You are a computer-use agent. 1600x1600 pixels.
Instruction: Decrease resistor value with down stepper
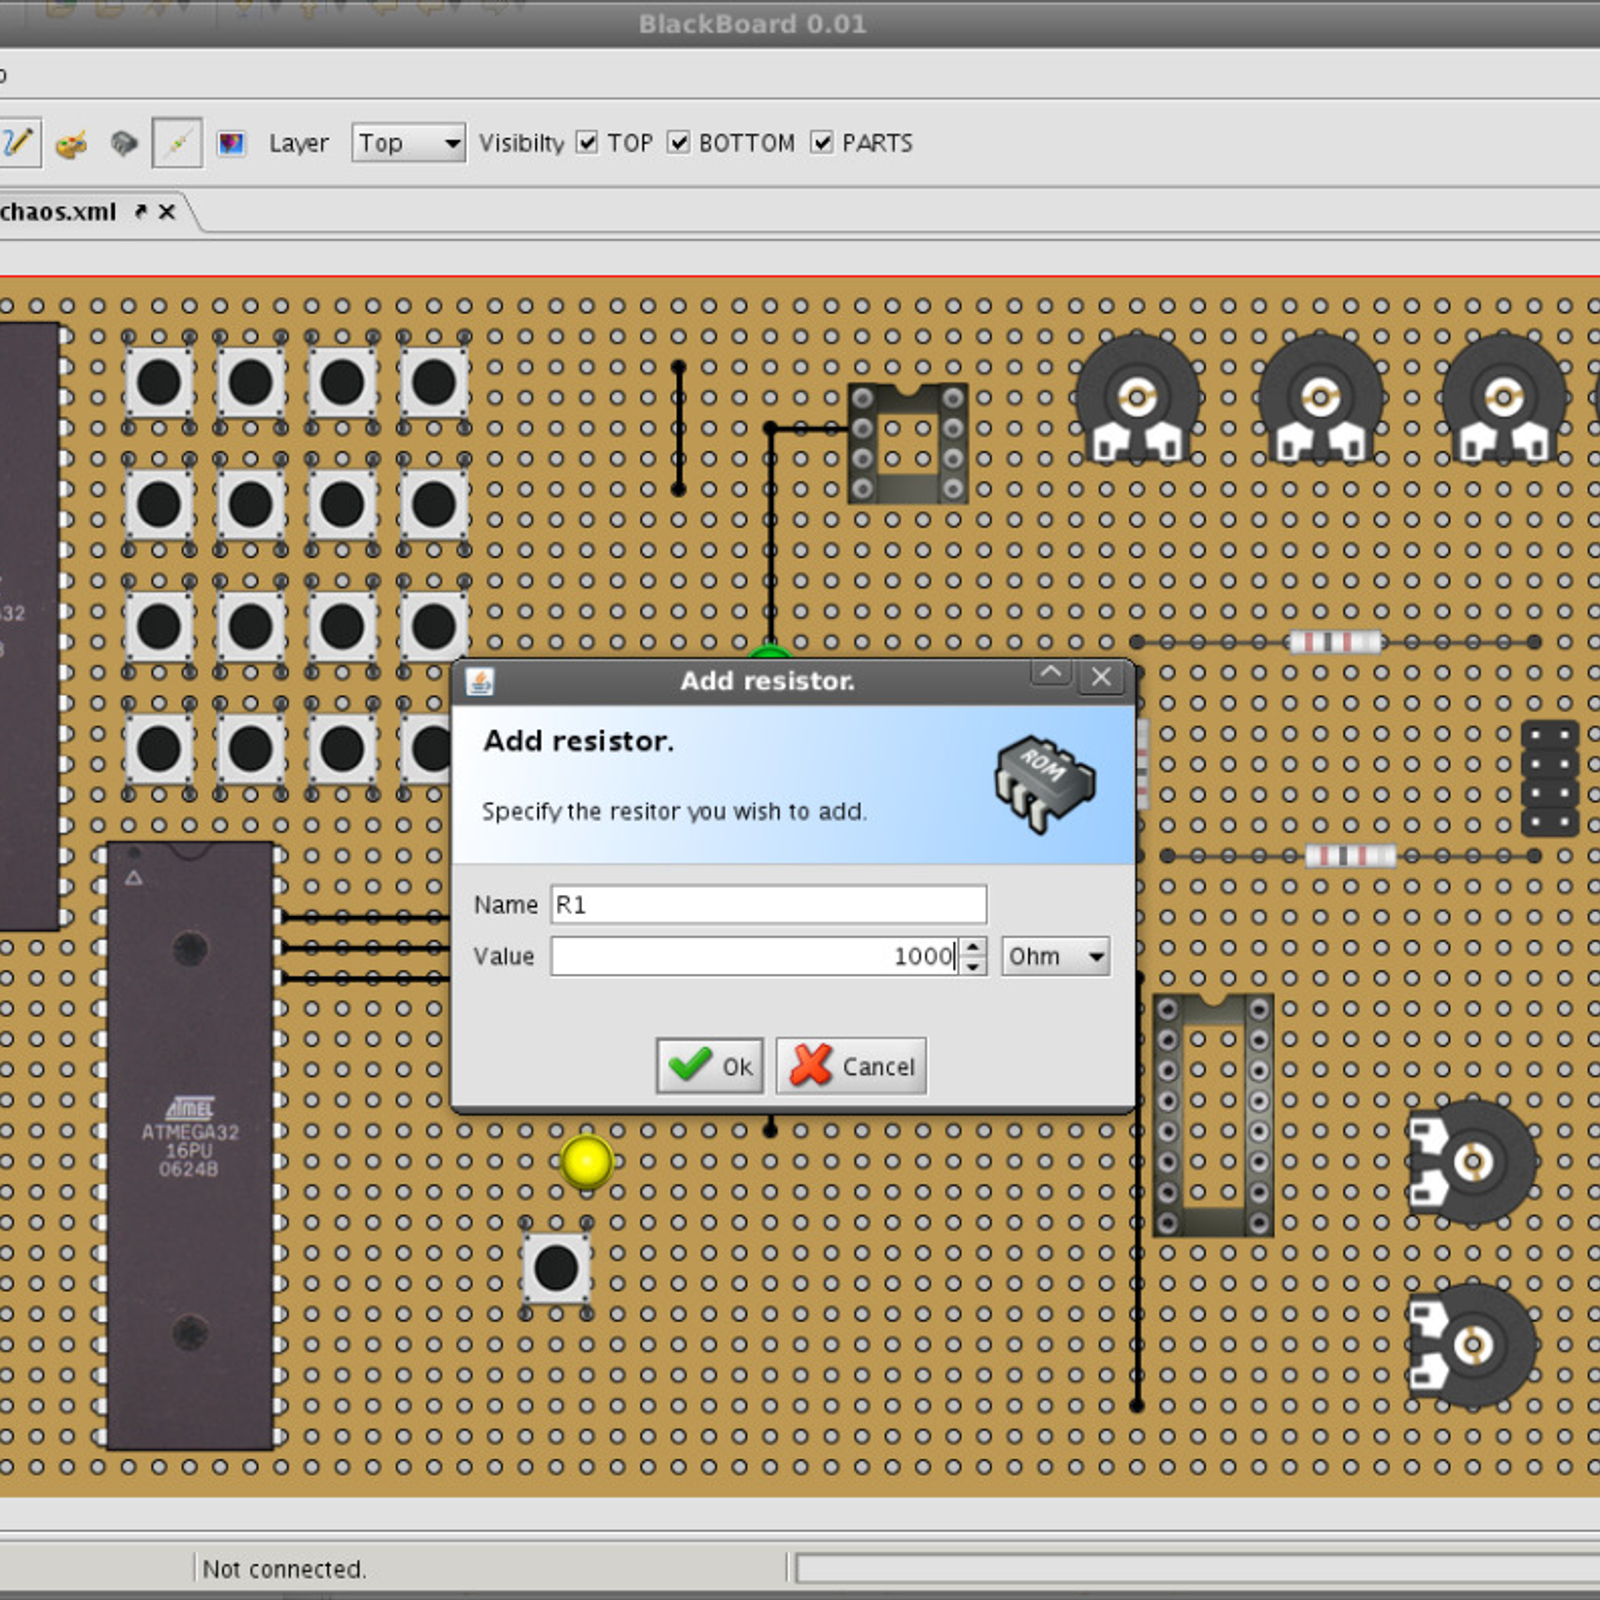pos(973,966)
